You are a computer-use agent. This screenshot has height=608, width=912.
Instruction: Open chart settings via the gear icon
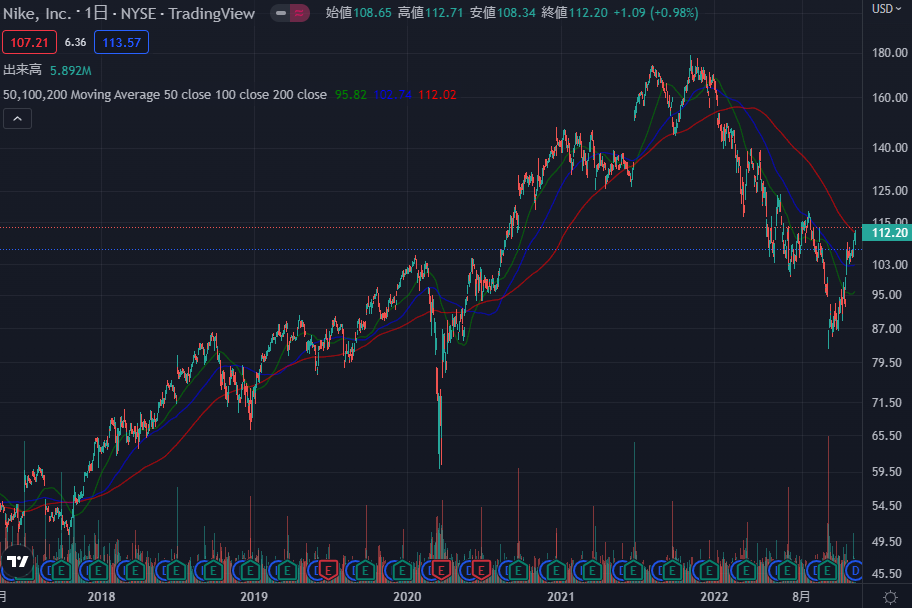pyautogui.click(x=890, y=597)
